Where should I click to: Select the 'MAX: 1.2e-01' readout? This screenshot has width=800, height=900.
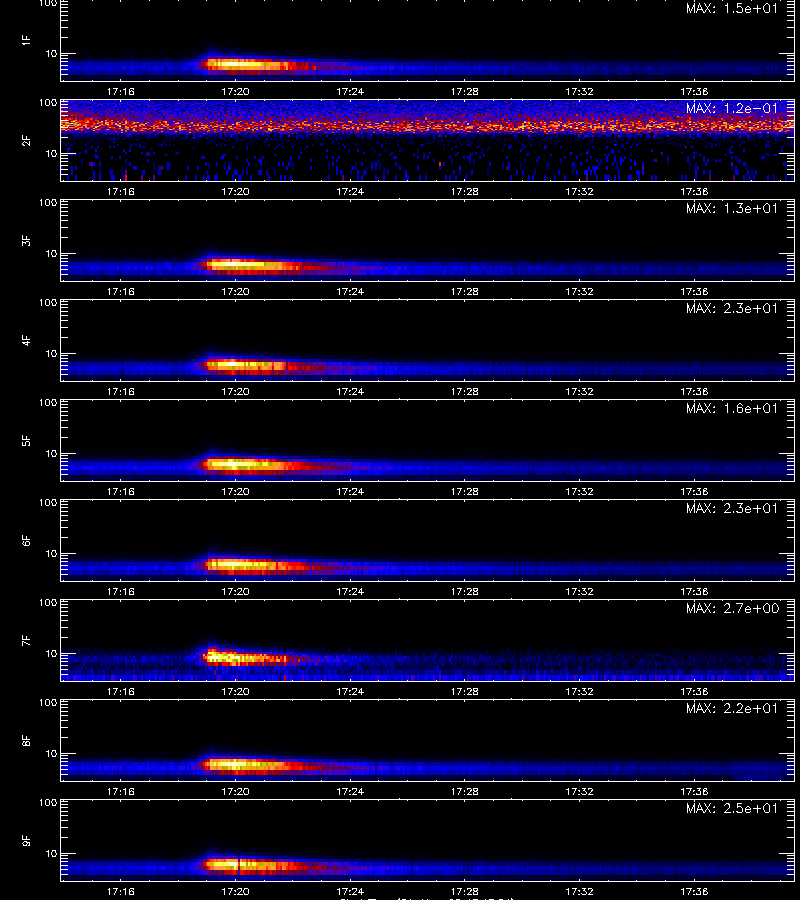[x=732, y=108]
